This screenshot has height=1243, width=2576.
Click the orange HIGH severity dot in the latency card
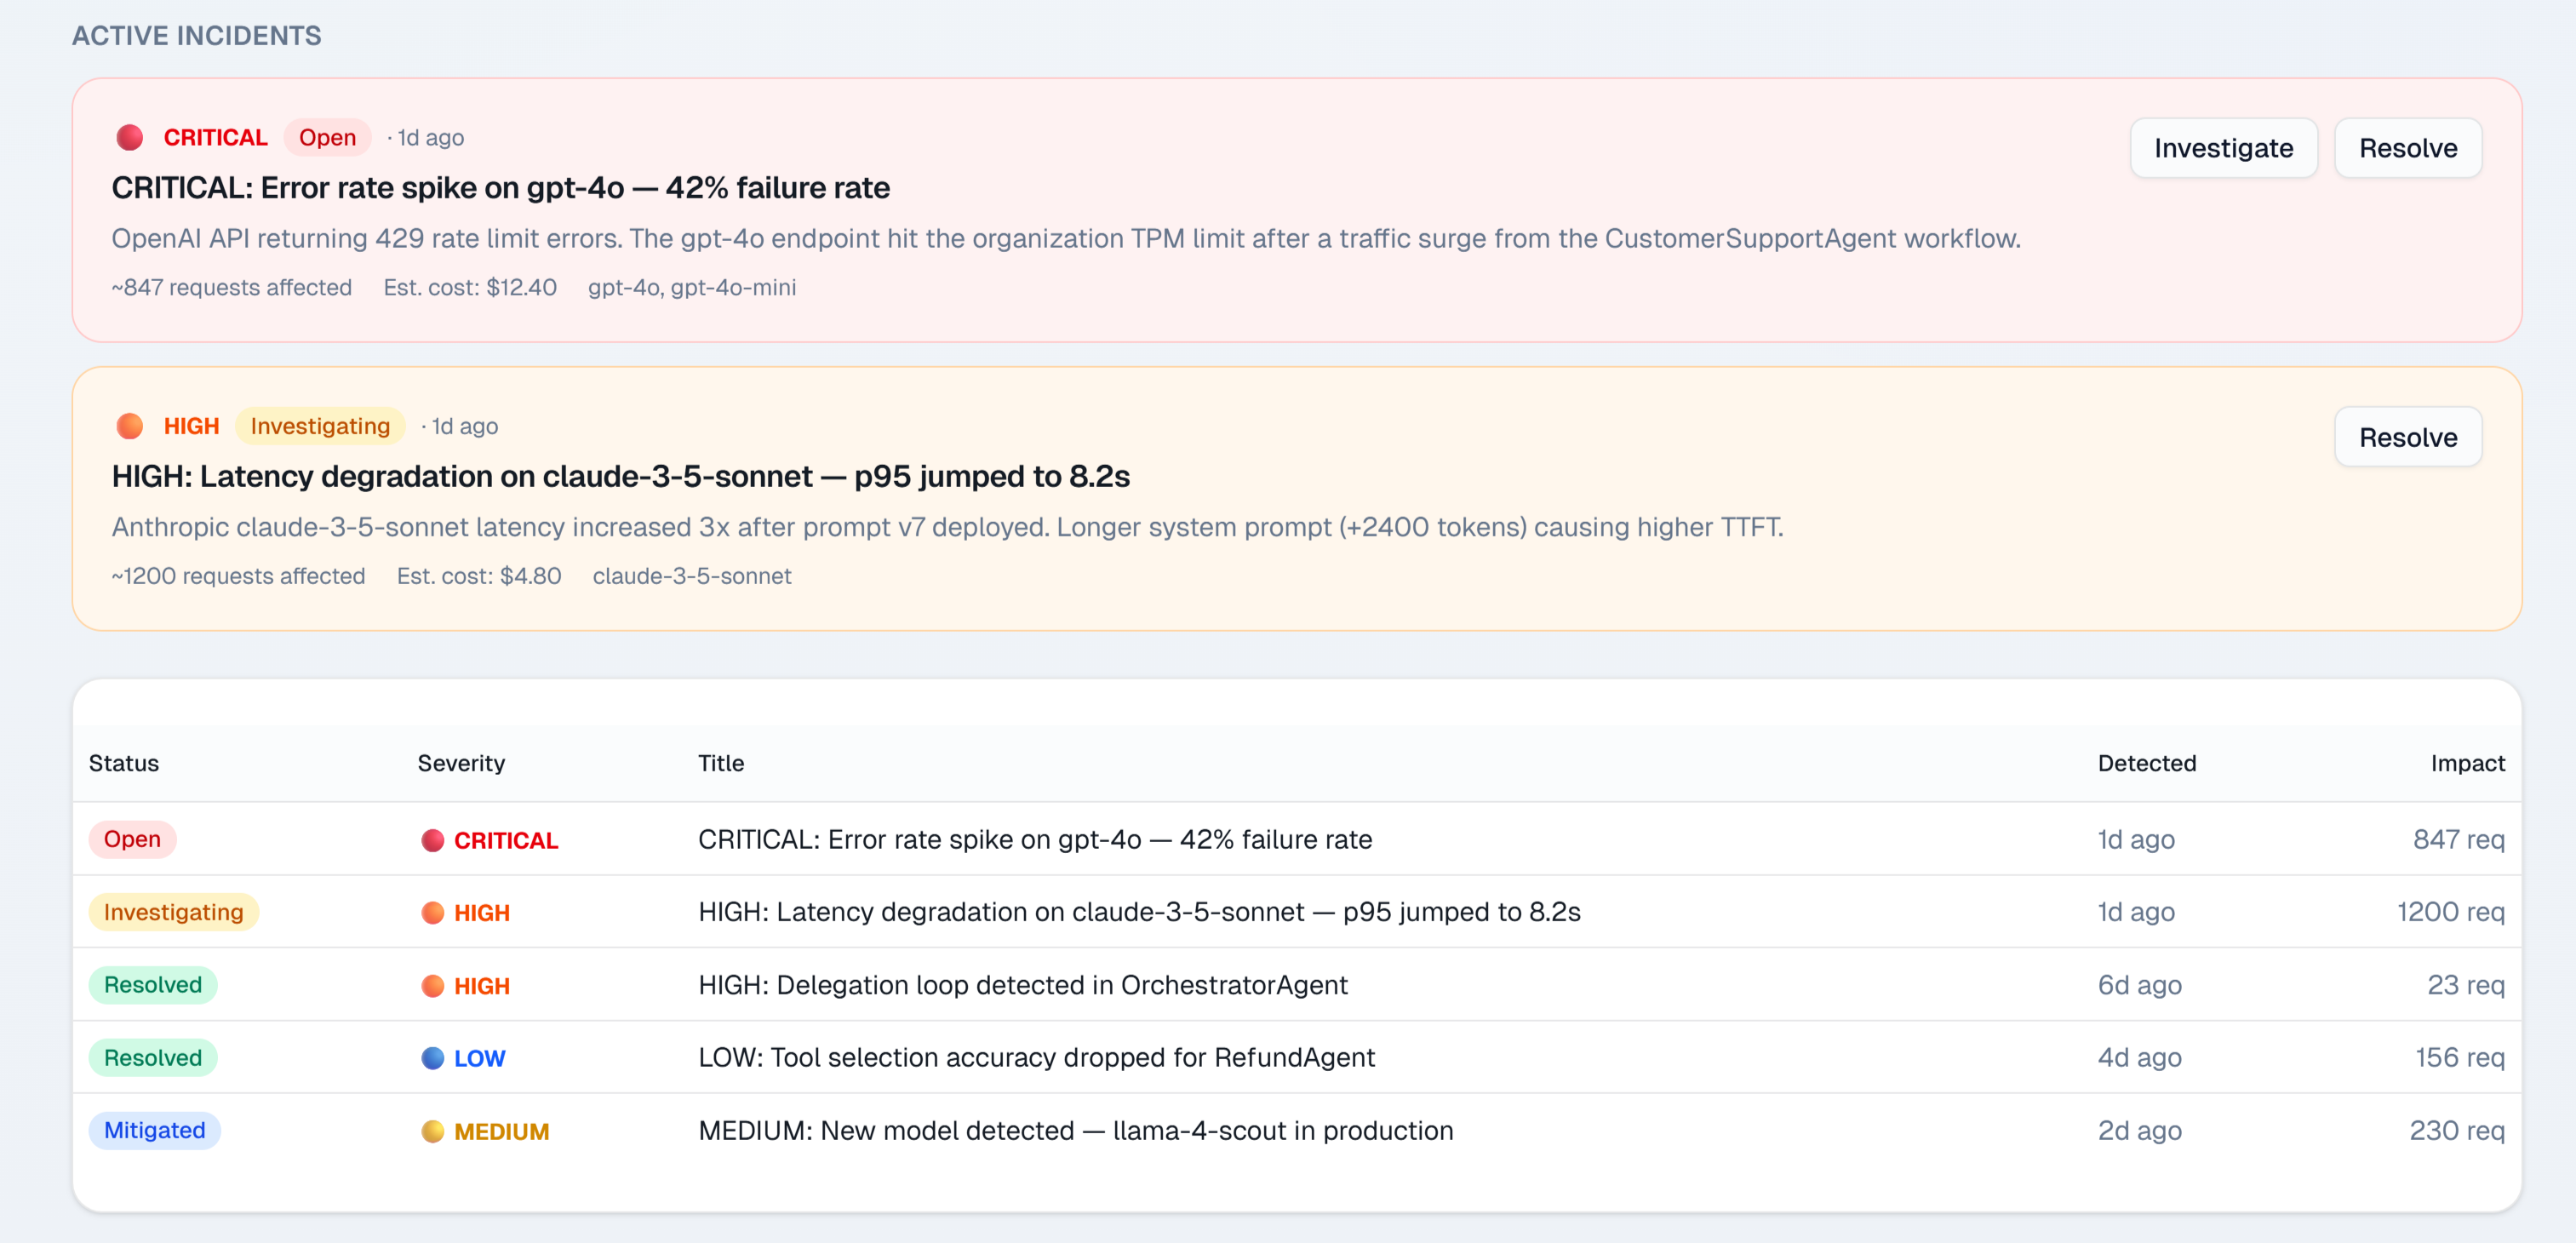coord(131,425)
